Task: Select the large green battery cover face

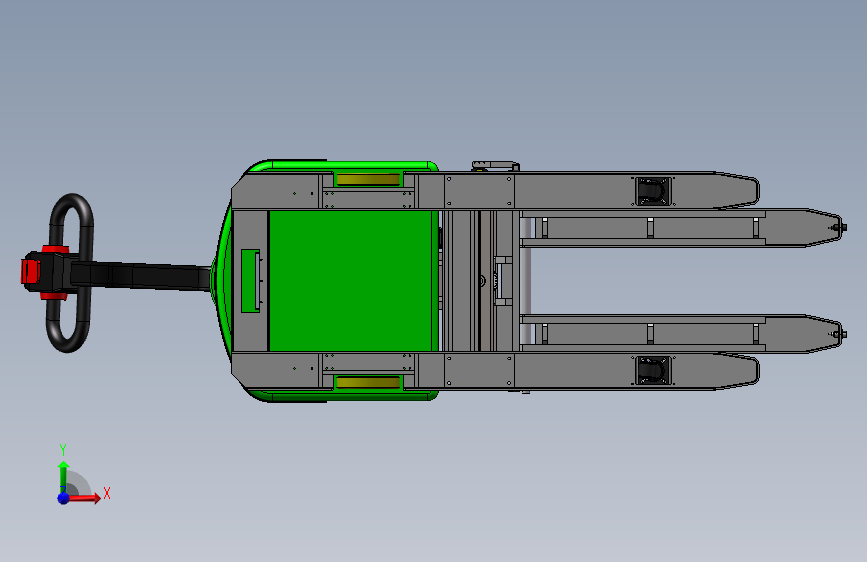Action: click(x=351, y=280)
